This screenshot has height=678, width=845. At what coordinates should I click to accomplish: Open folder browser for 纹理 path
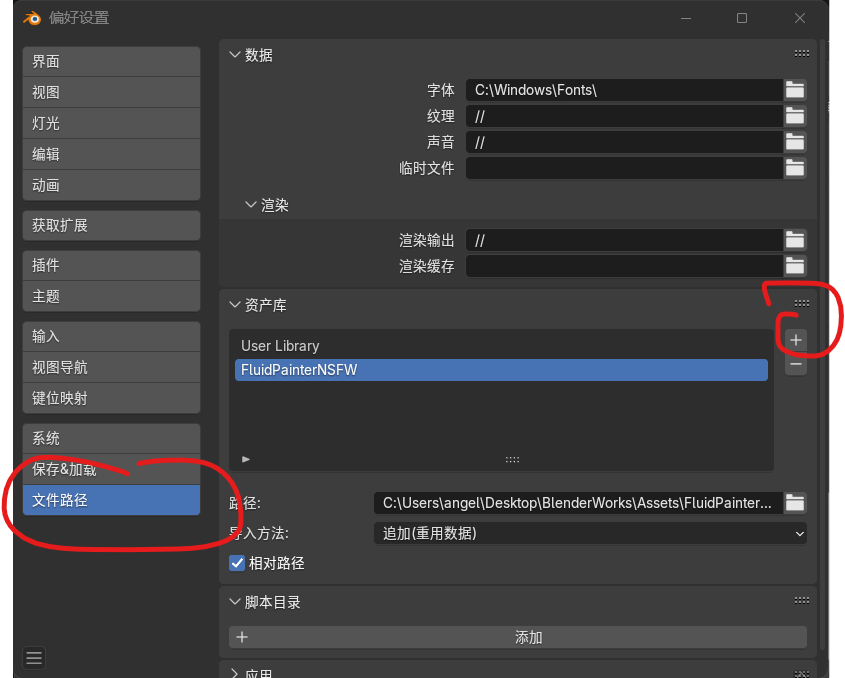tap(795, 116)
